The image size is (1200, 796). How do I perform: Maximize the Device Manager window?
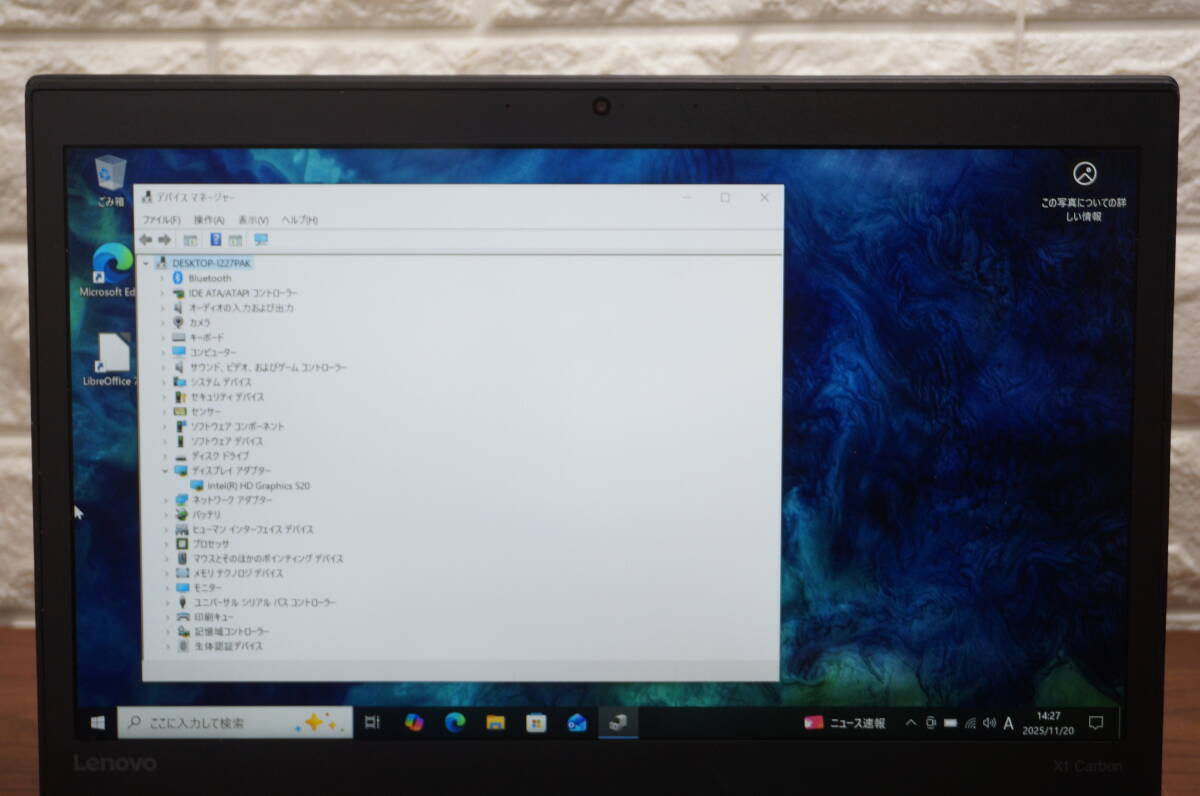point(725,197)
